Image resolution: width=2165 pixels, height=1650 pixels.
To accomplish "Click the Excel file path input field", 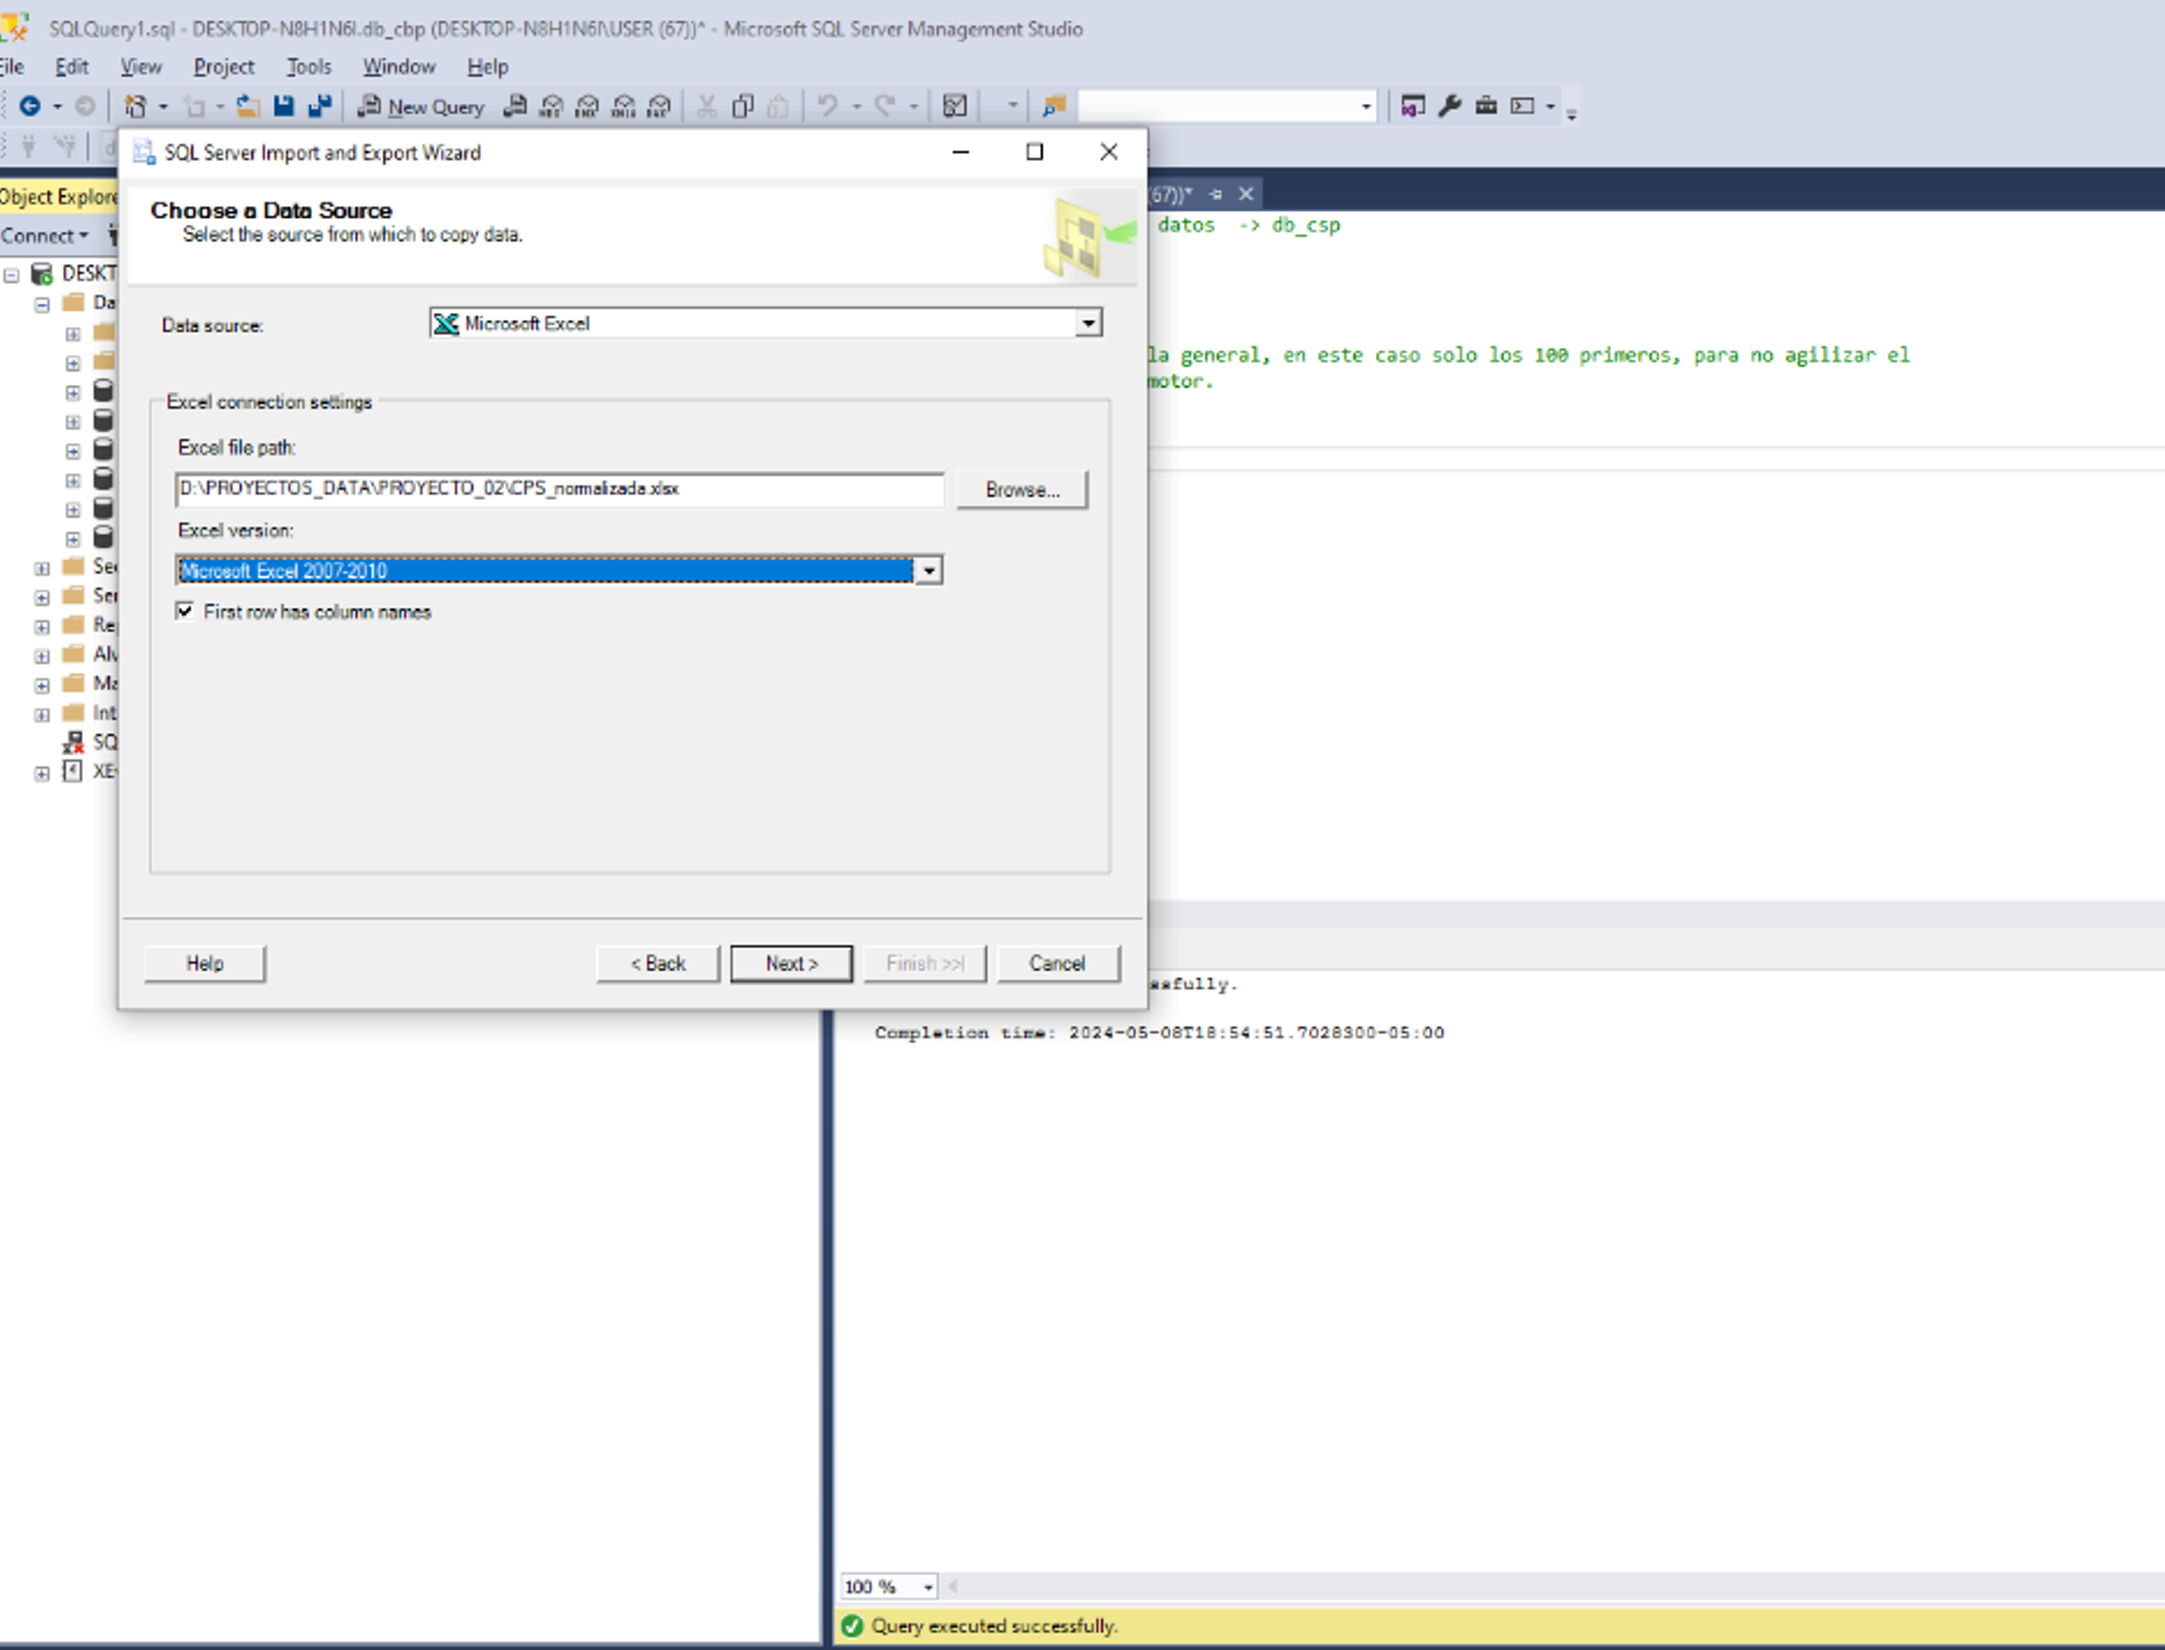I will (559, 489).
